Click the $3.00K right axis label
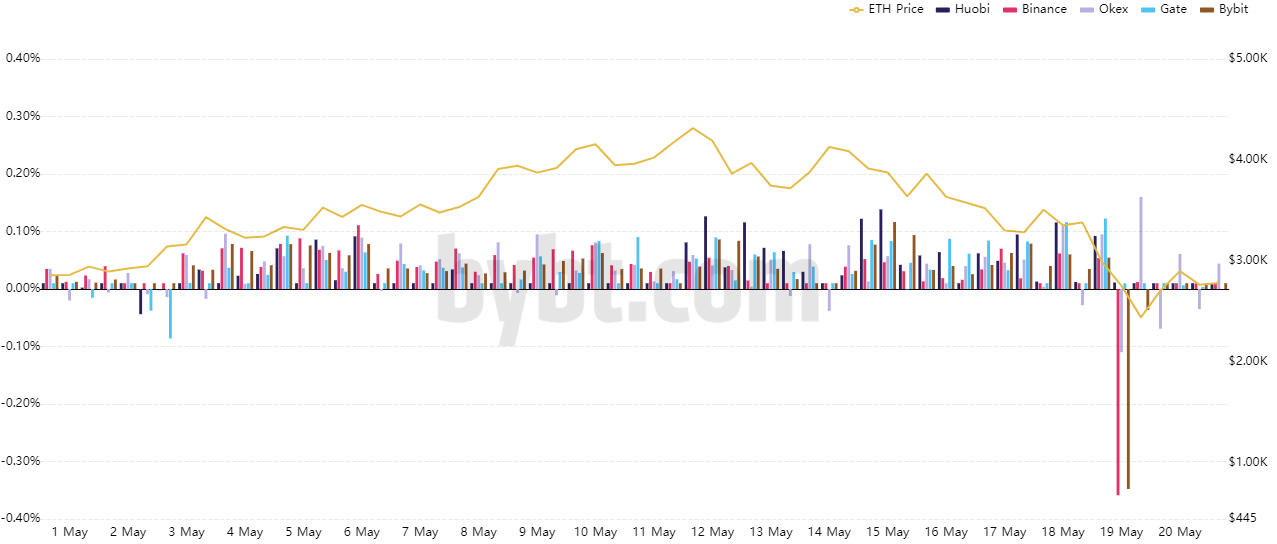This screenshot has height=544, width=1277. pyautogui.click(x=1248, y=260)
